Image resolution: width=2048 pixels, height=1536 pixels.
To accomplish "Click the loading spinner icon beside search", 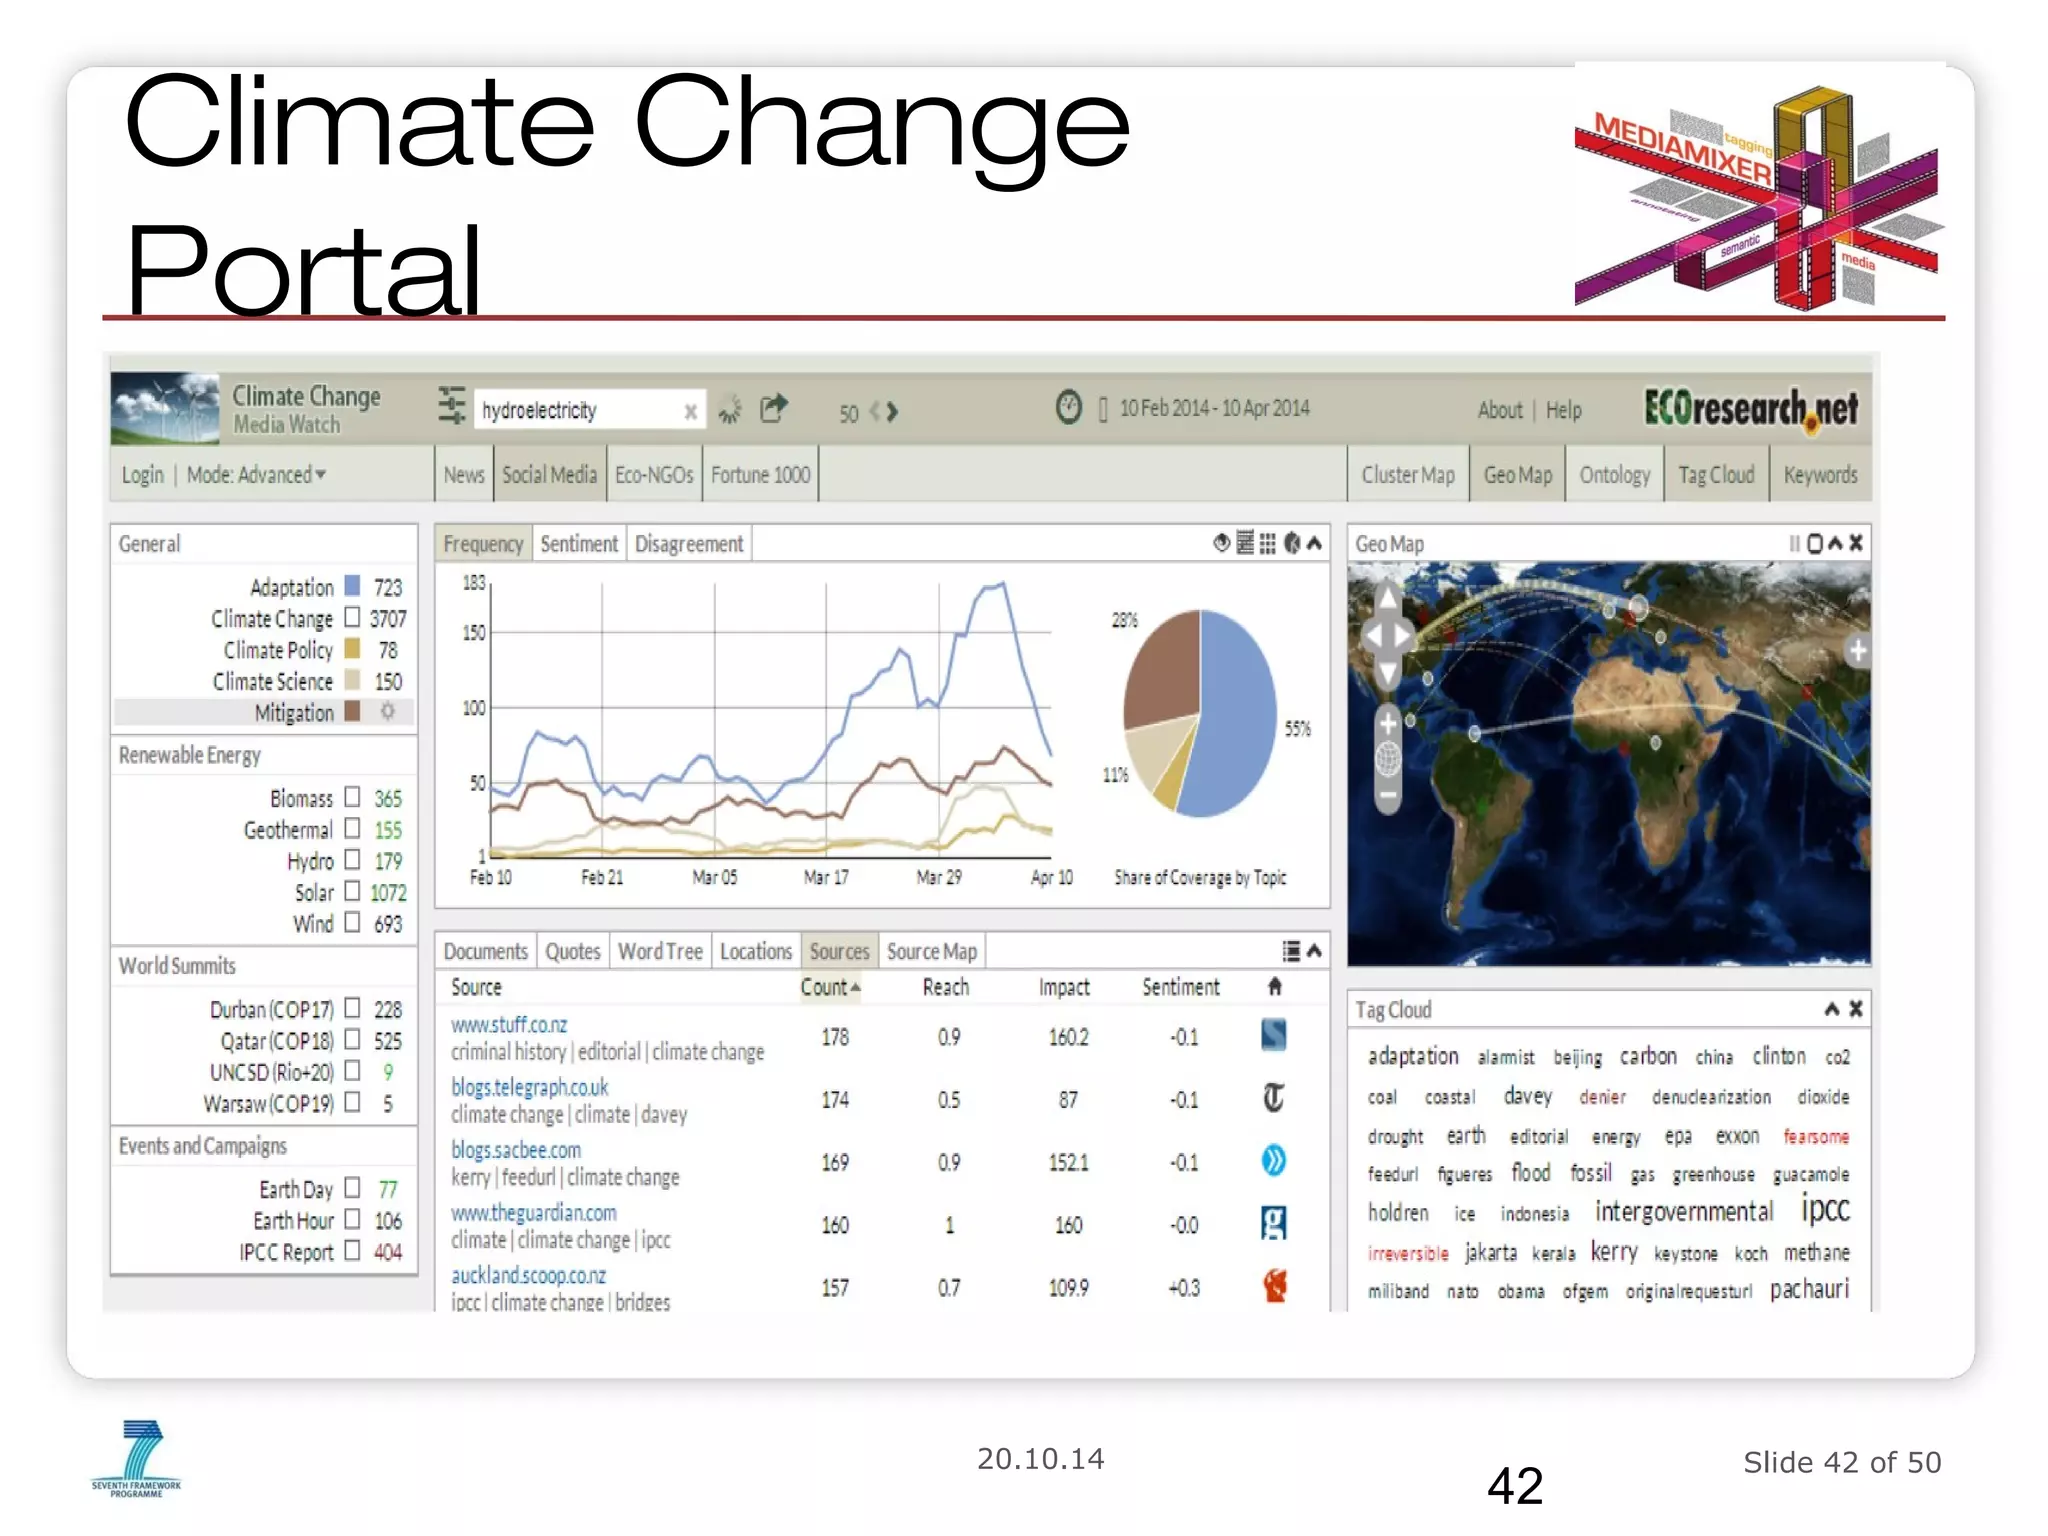I will point(730,409).
